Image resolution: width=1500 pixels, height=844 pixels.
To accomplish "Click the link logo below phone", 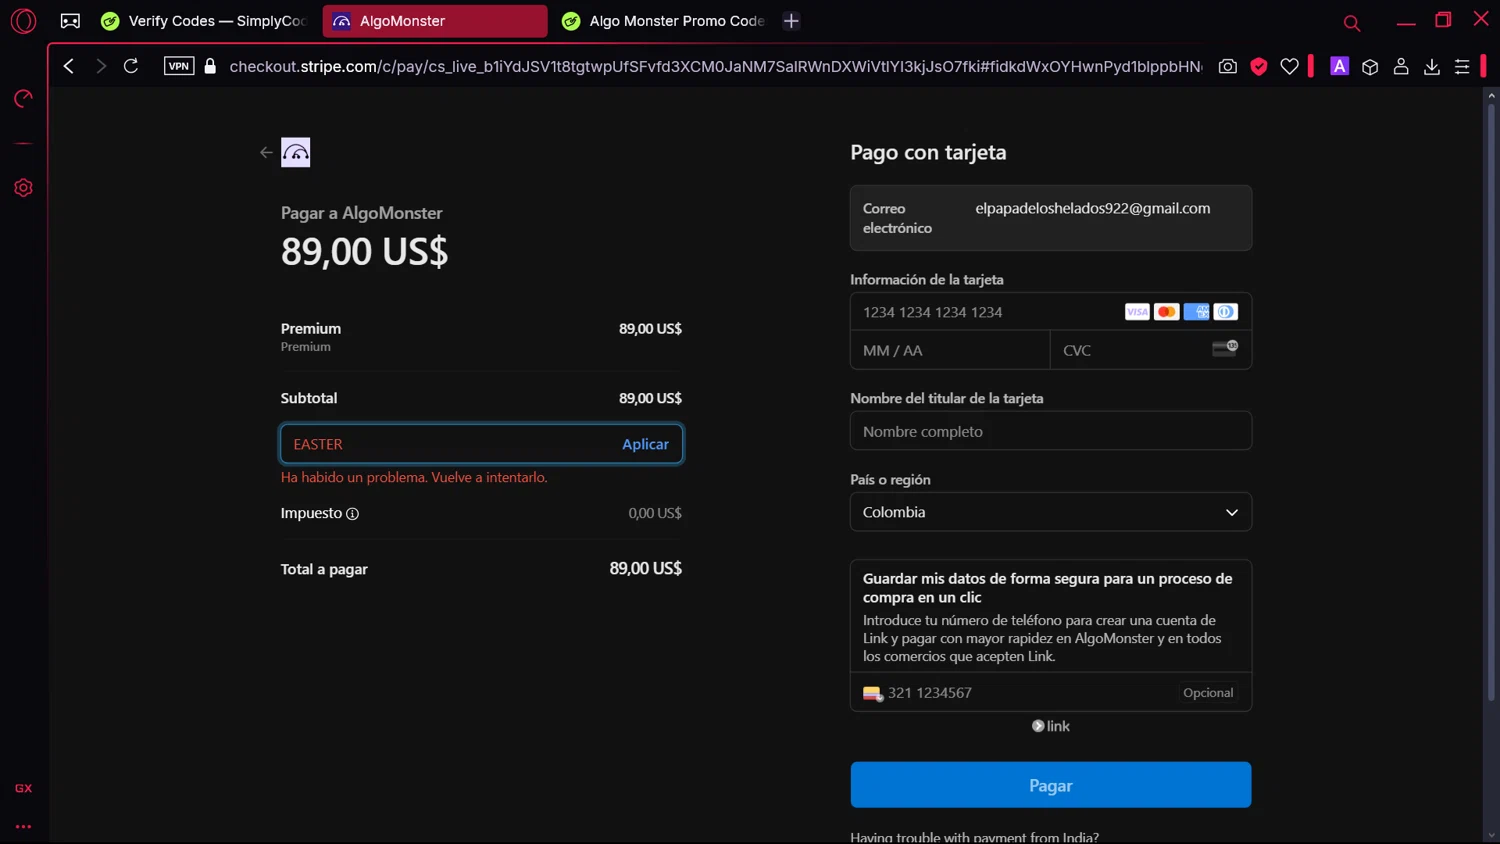I will tap(1051, 726).
